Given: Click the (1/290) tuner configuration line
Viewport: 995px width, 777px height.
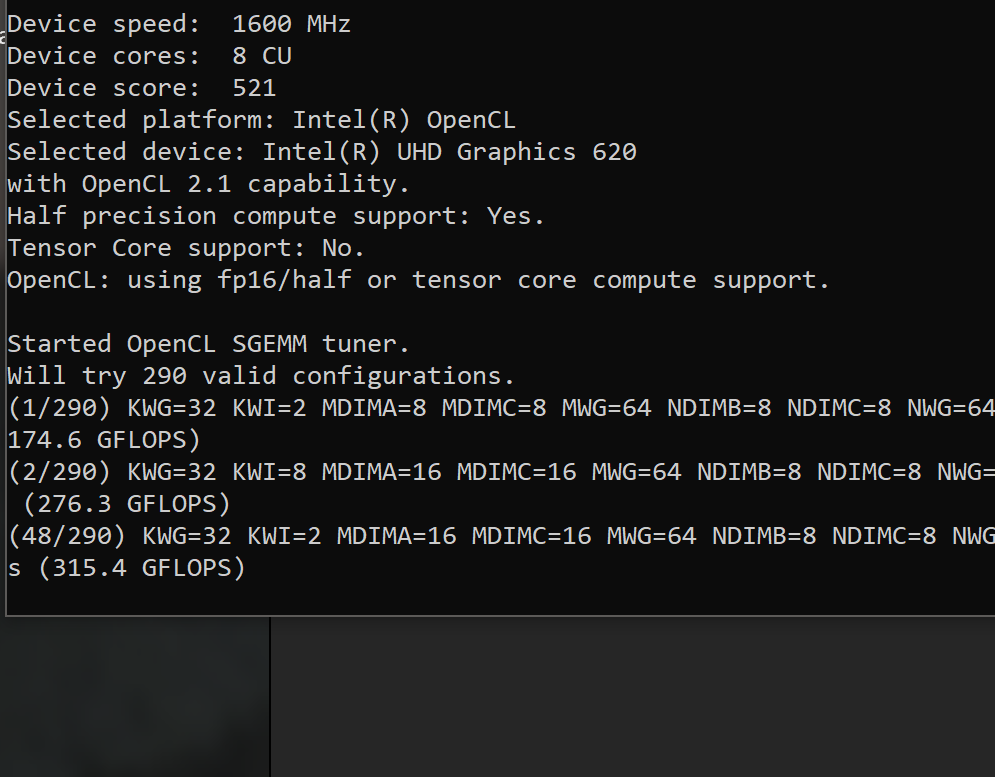Looking at the screenshot, I should click(501, 408).
